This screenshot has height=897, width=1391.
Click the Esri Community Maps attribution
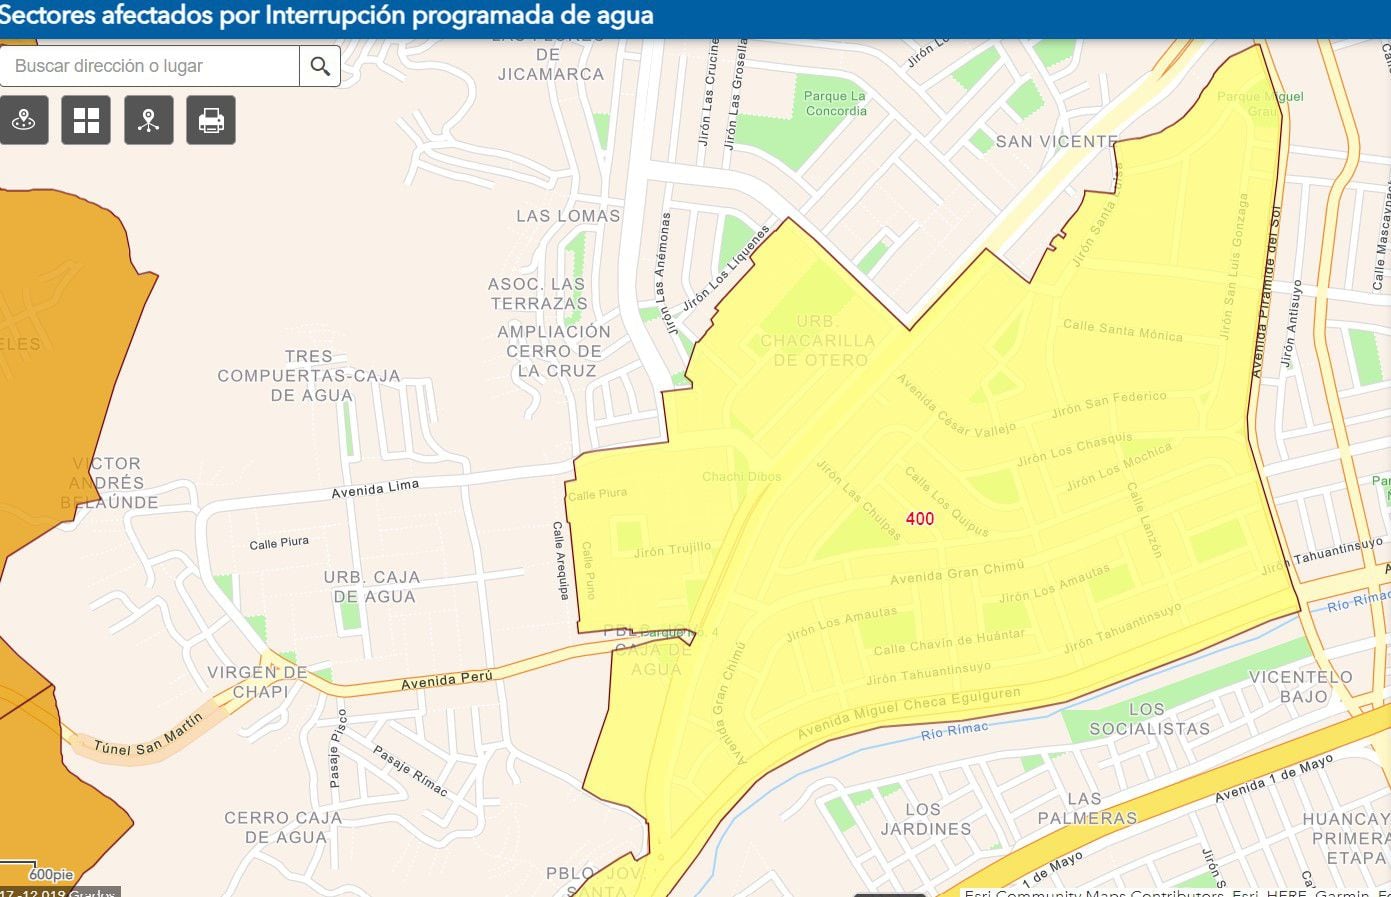coord(1177,891)
